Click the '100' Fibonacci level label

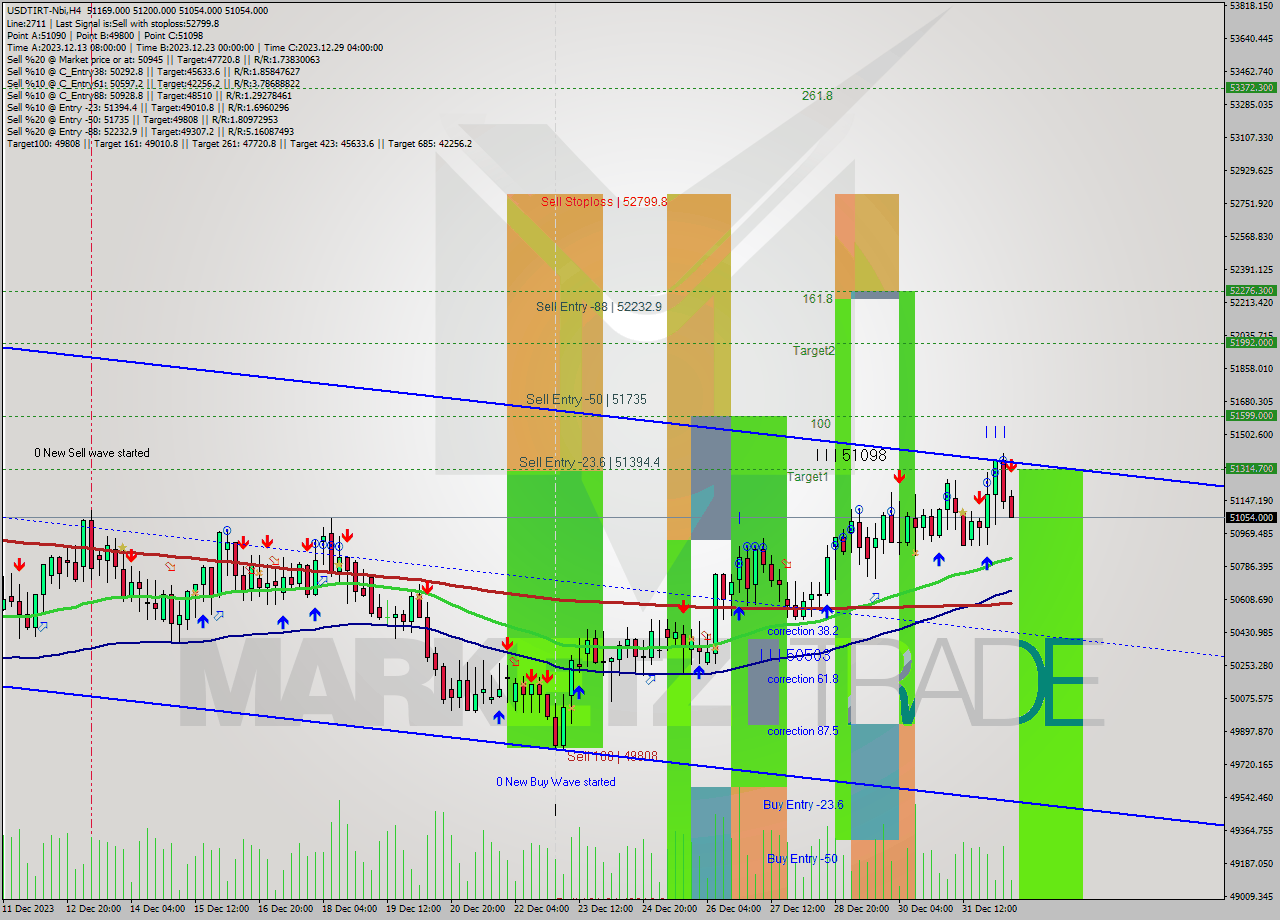[x=820, y=424]
